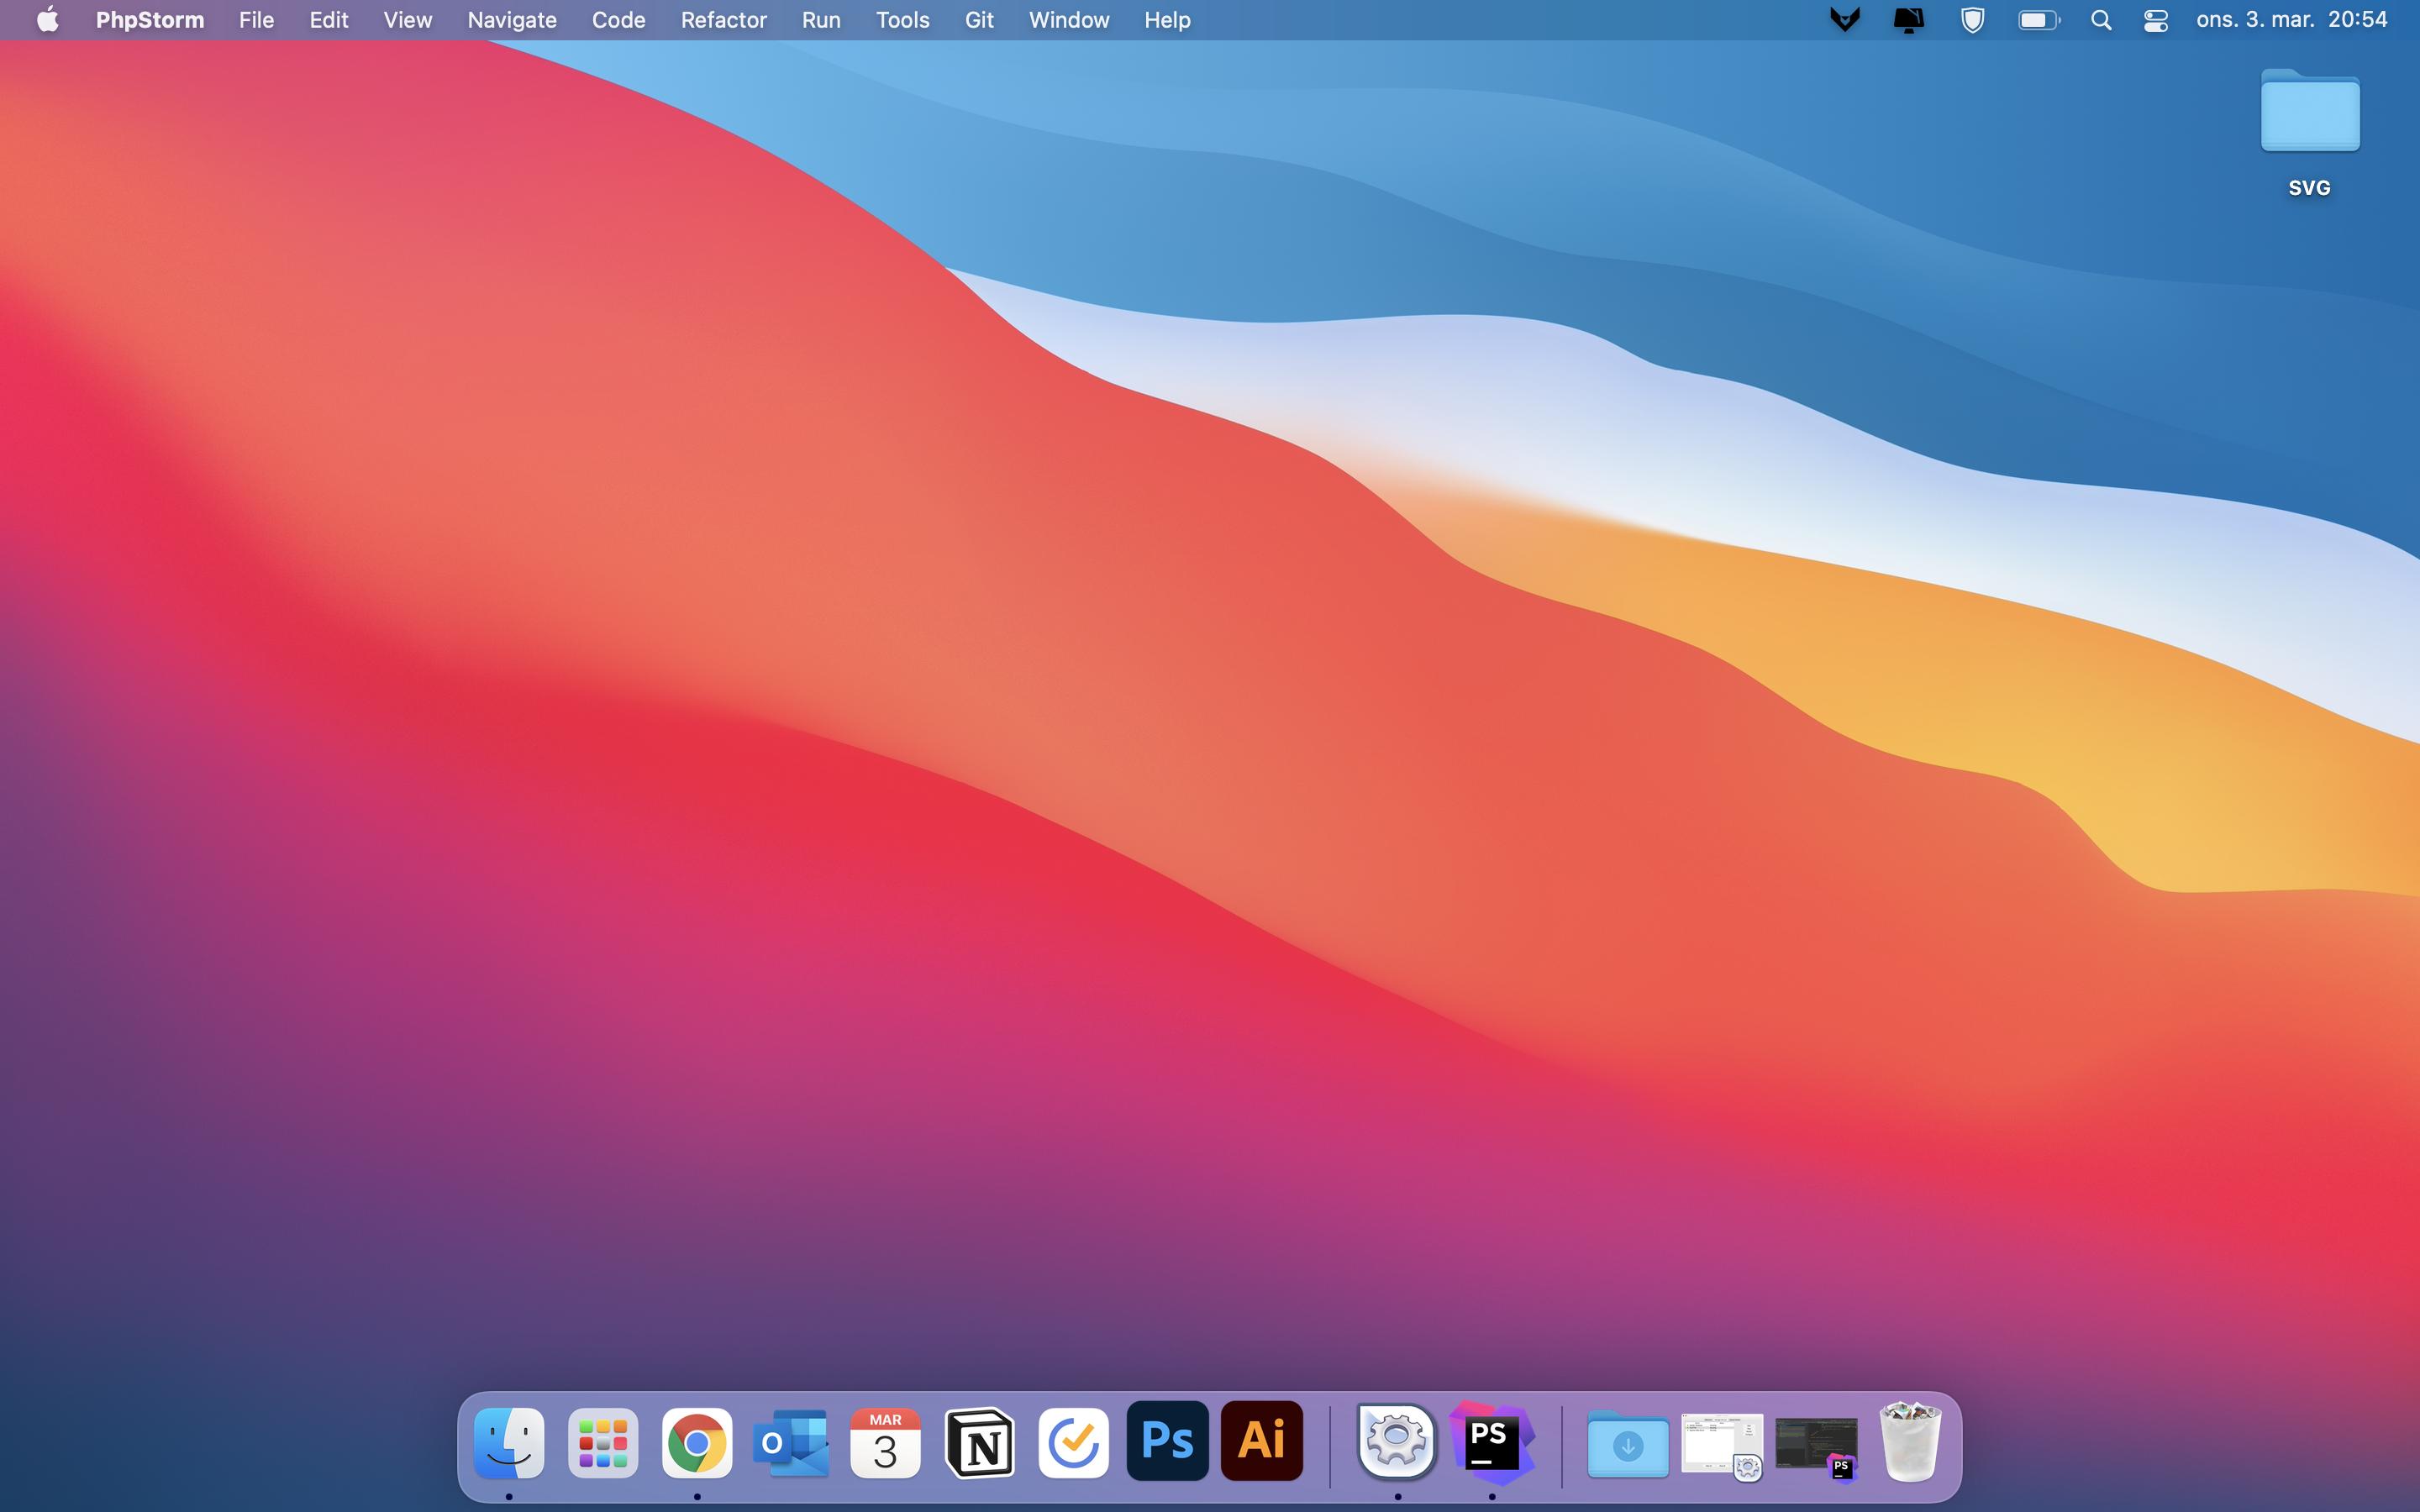
Task: Open the Calendar app showing MAR 3
Action: point(885,1442)
